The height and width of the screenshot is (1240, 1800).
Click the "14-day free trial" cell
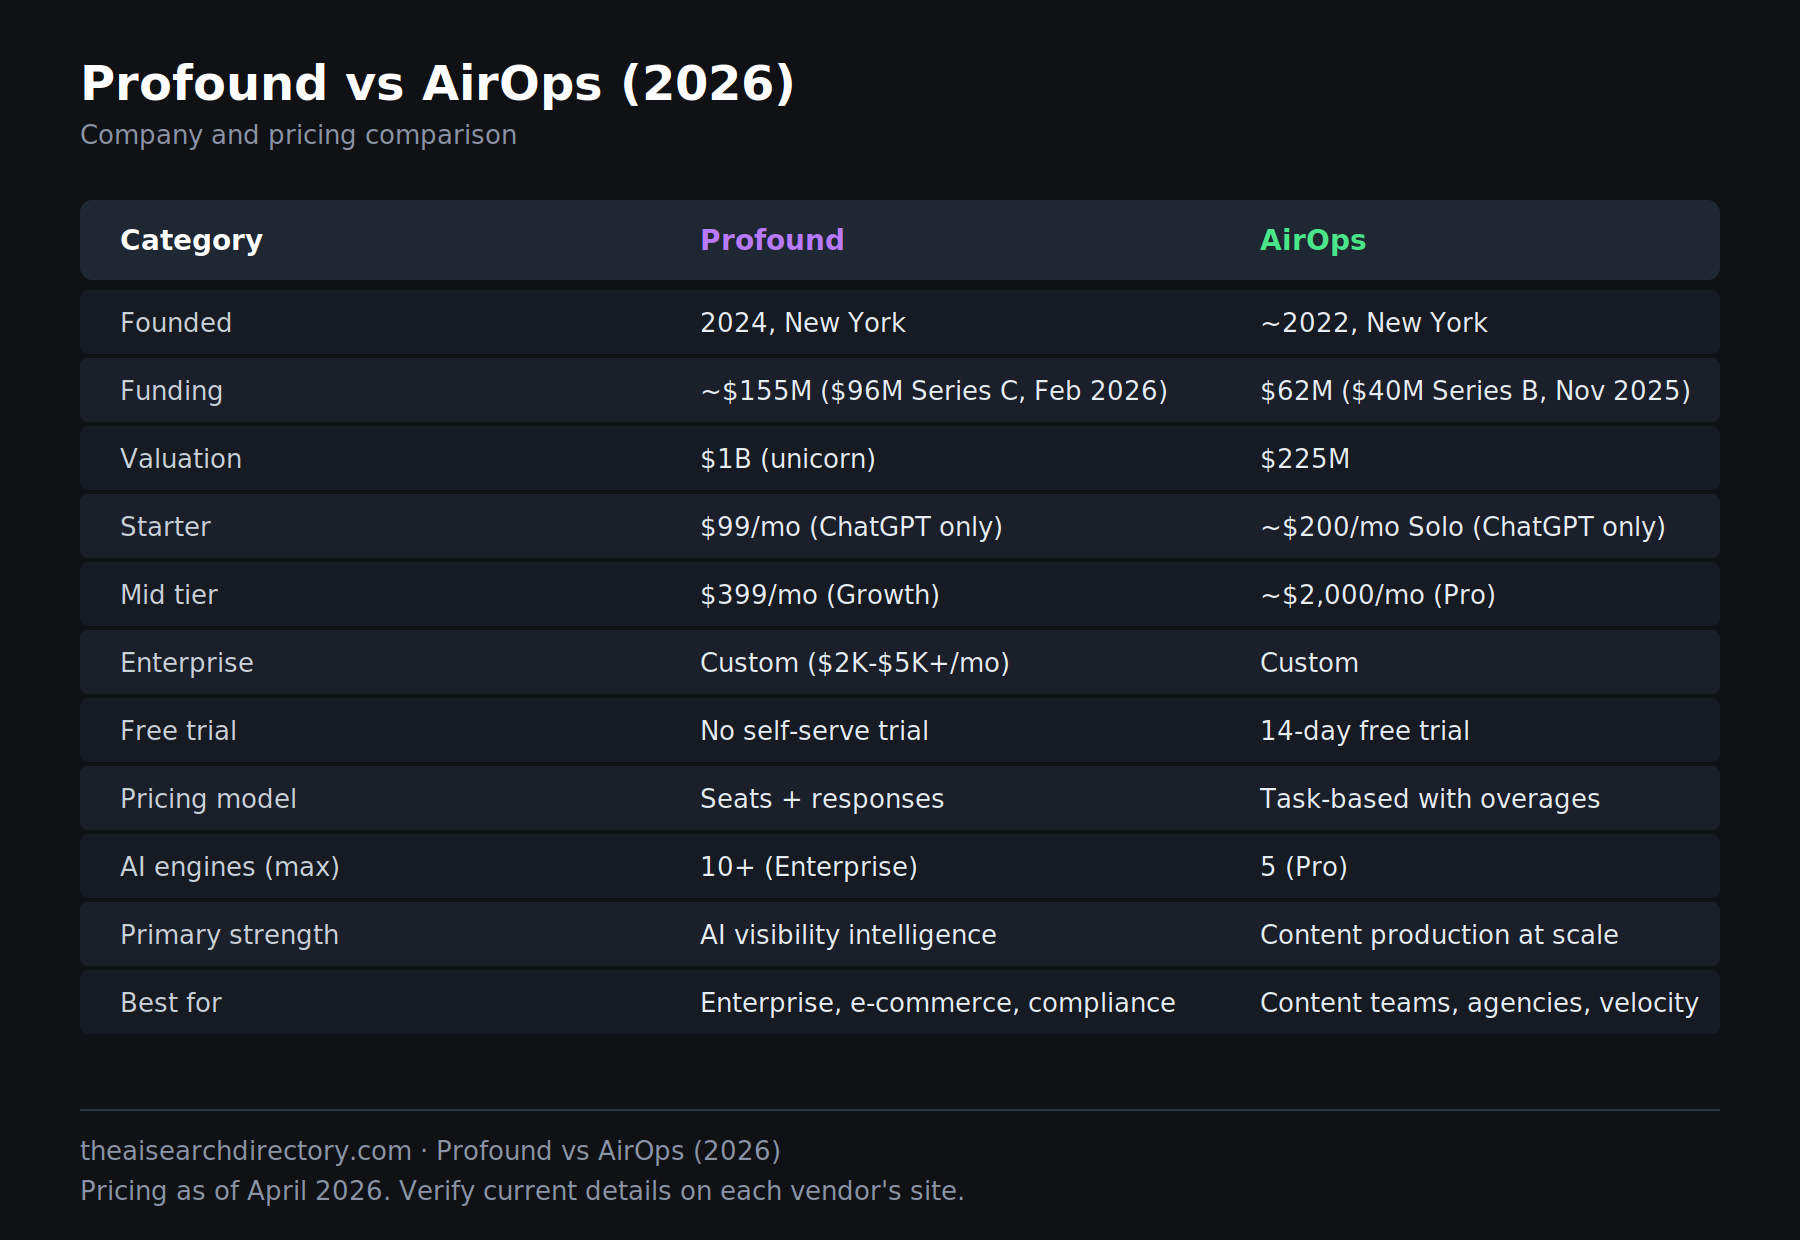[1364, 731]
